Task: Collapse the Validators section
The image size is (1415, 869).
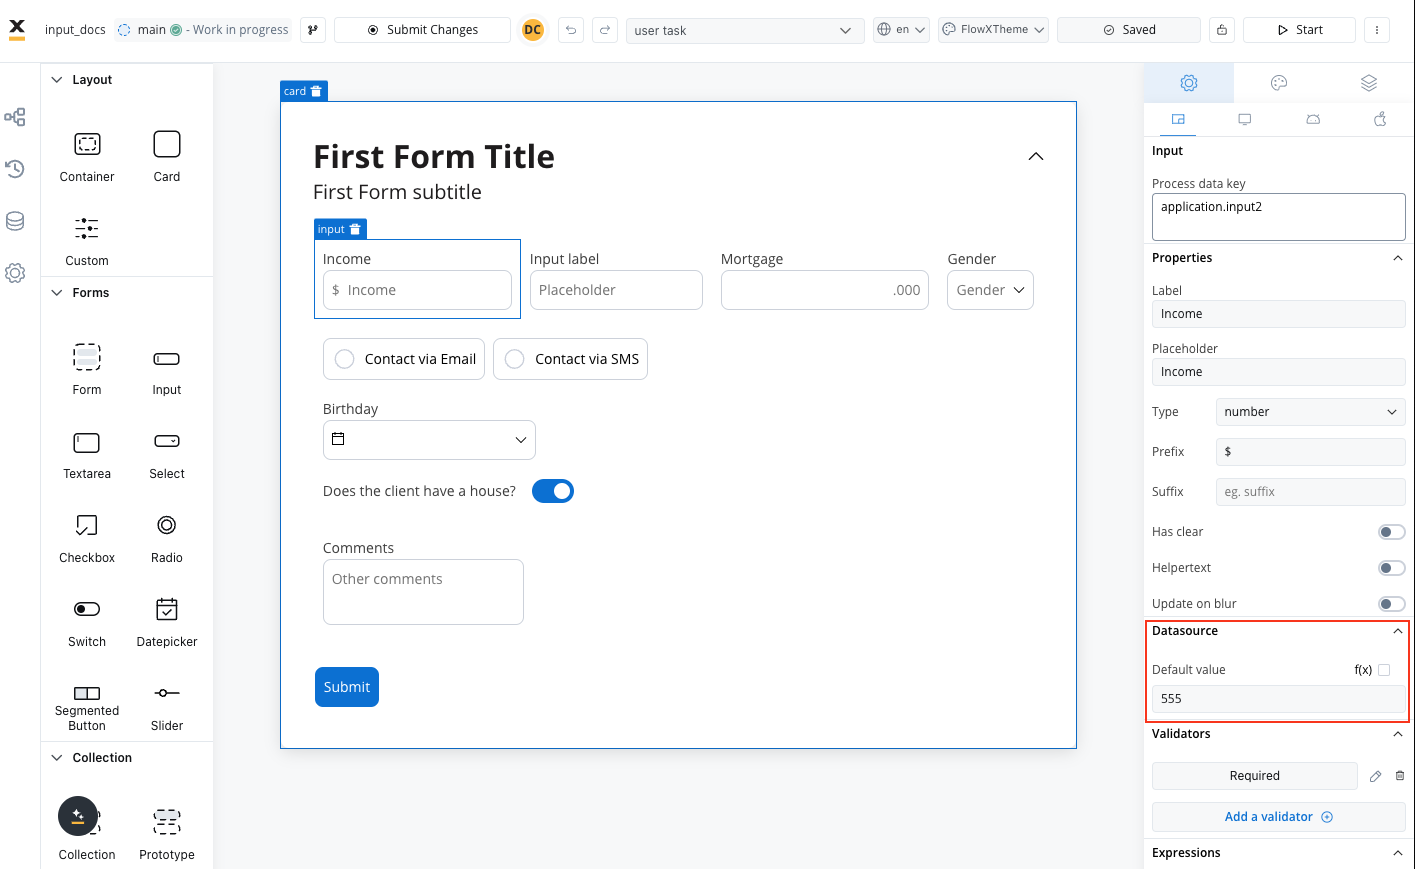Action: [1398, 734]
